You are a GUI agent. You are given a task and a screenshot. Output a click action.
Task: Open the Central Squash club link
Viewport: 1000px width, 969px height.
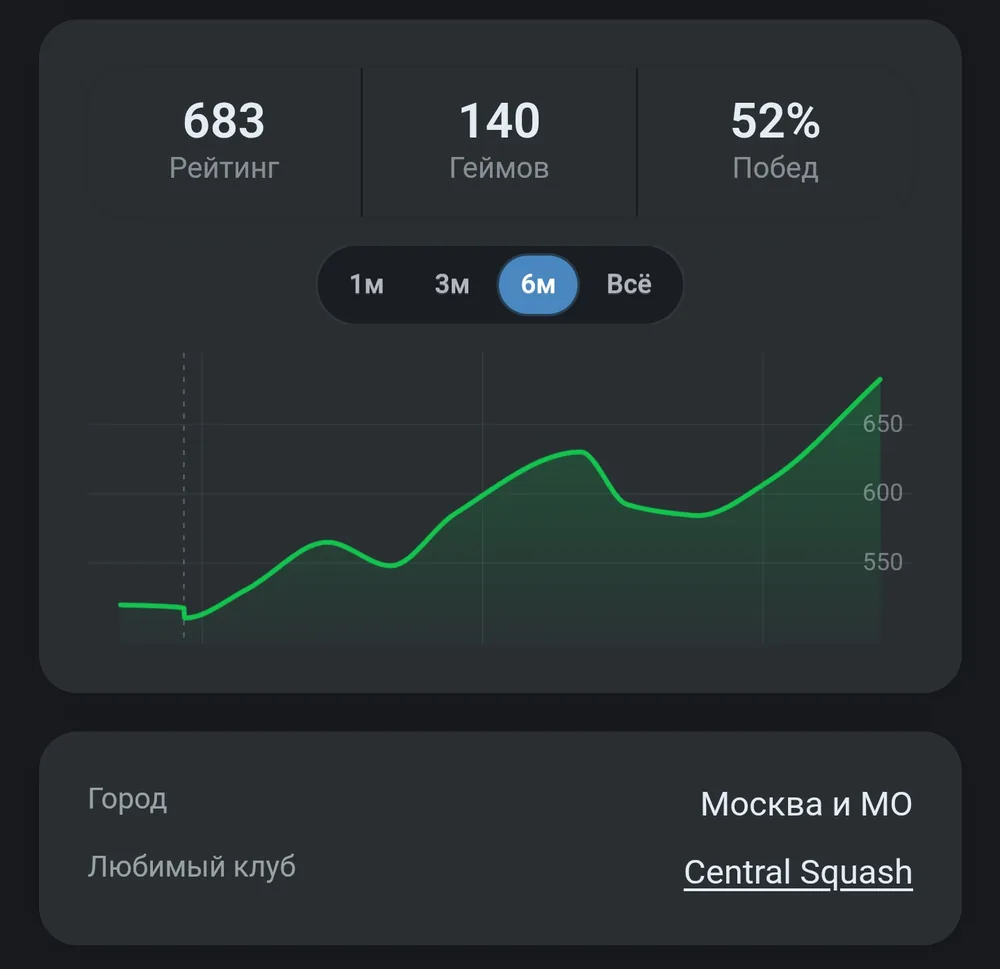pos(798,871)
